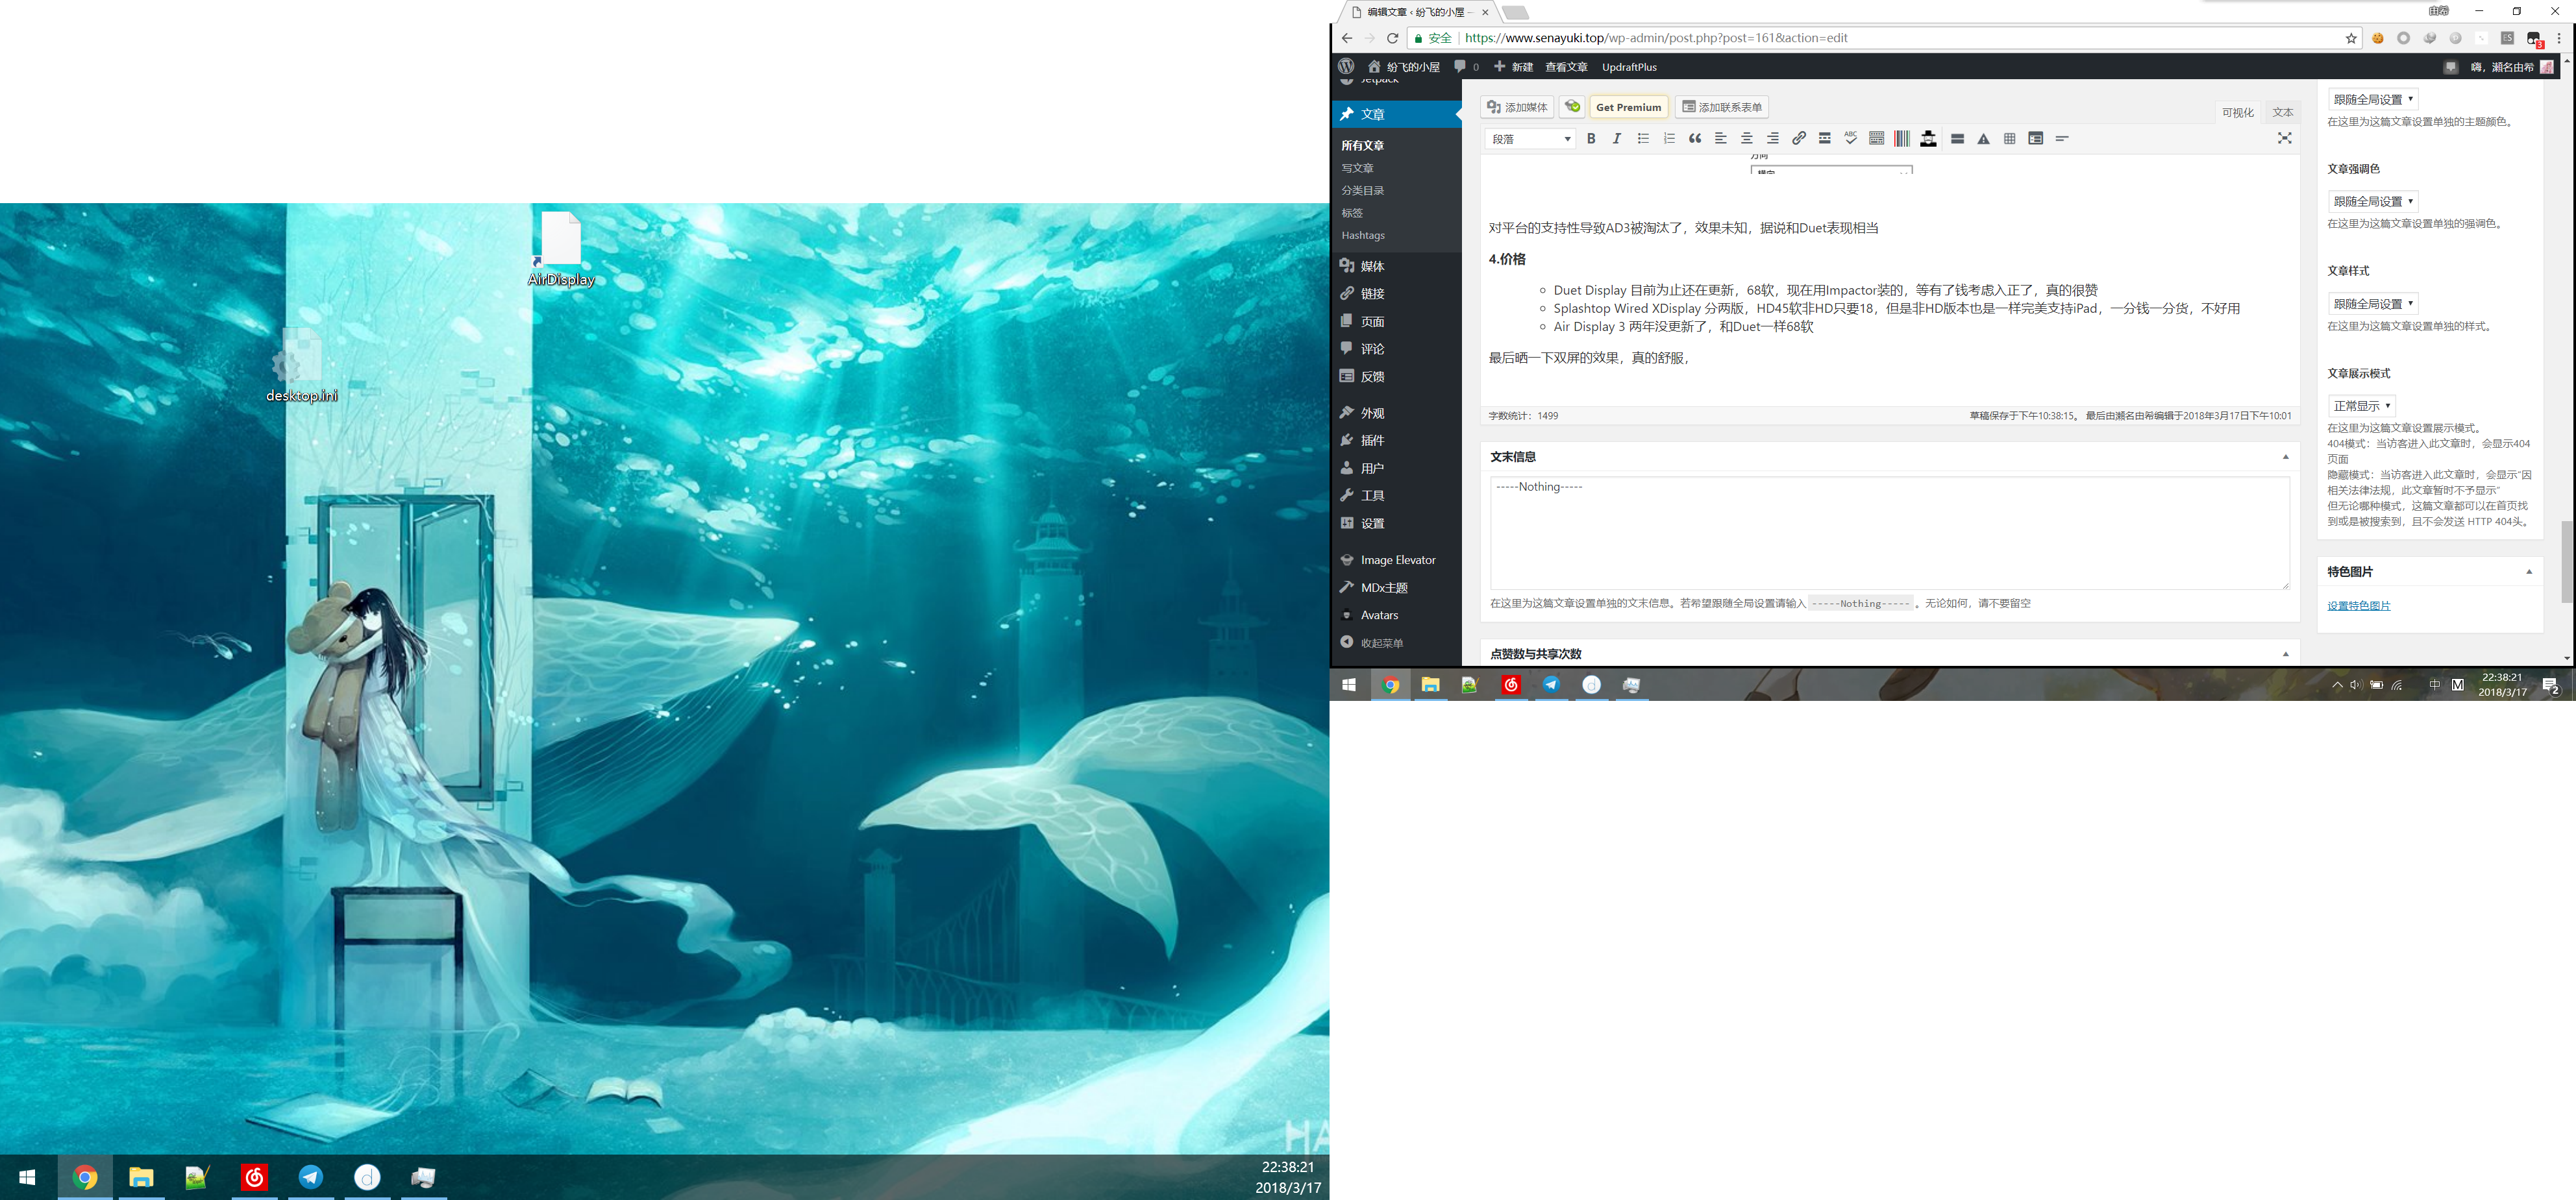Click 分类目录 in the sidebar submenu
The height and width of the screenshot is (1200, 2576).
1362,190
